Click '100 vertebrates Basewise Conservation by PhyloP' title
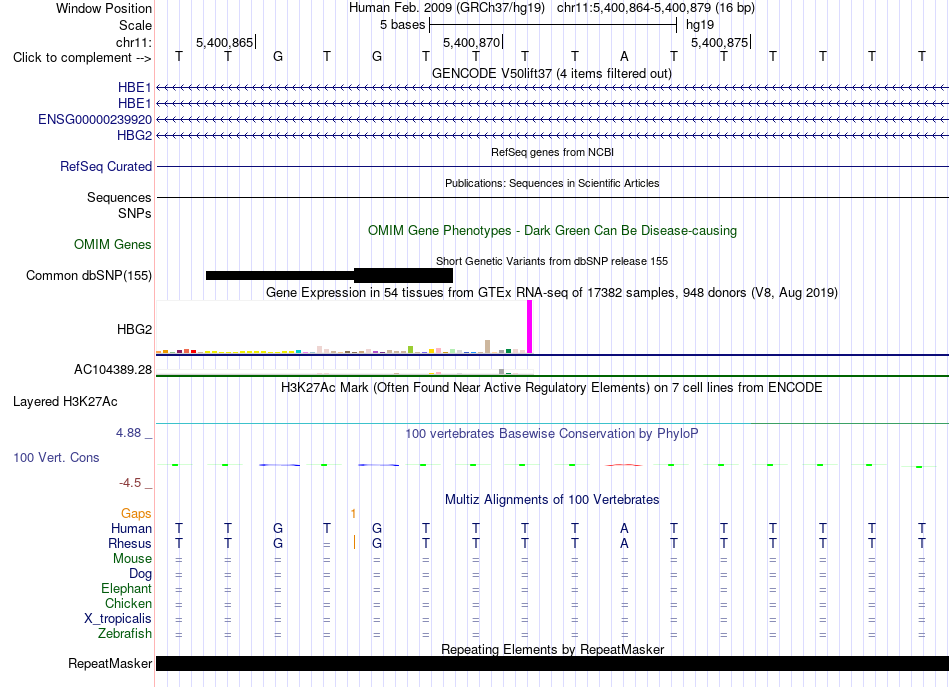950x687 pixels. pyautogui.click(x=552, y=433)
